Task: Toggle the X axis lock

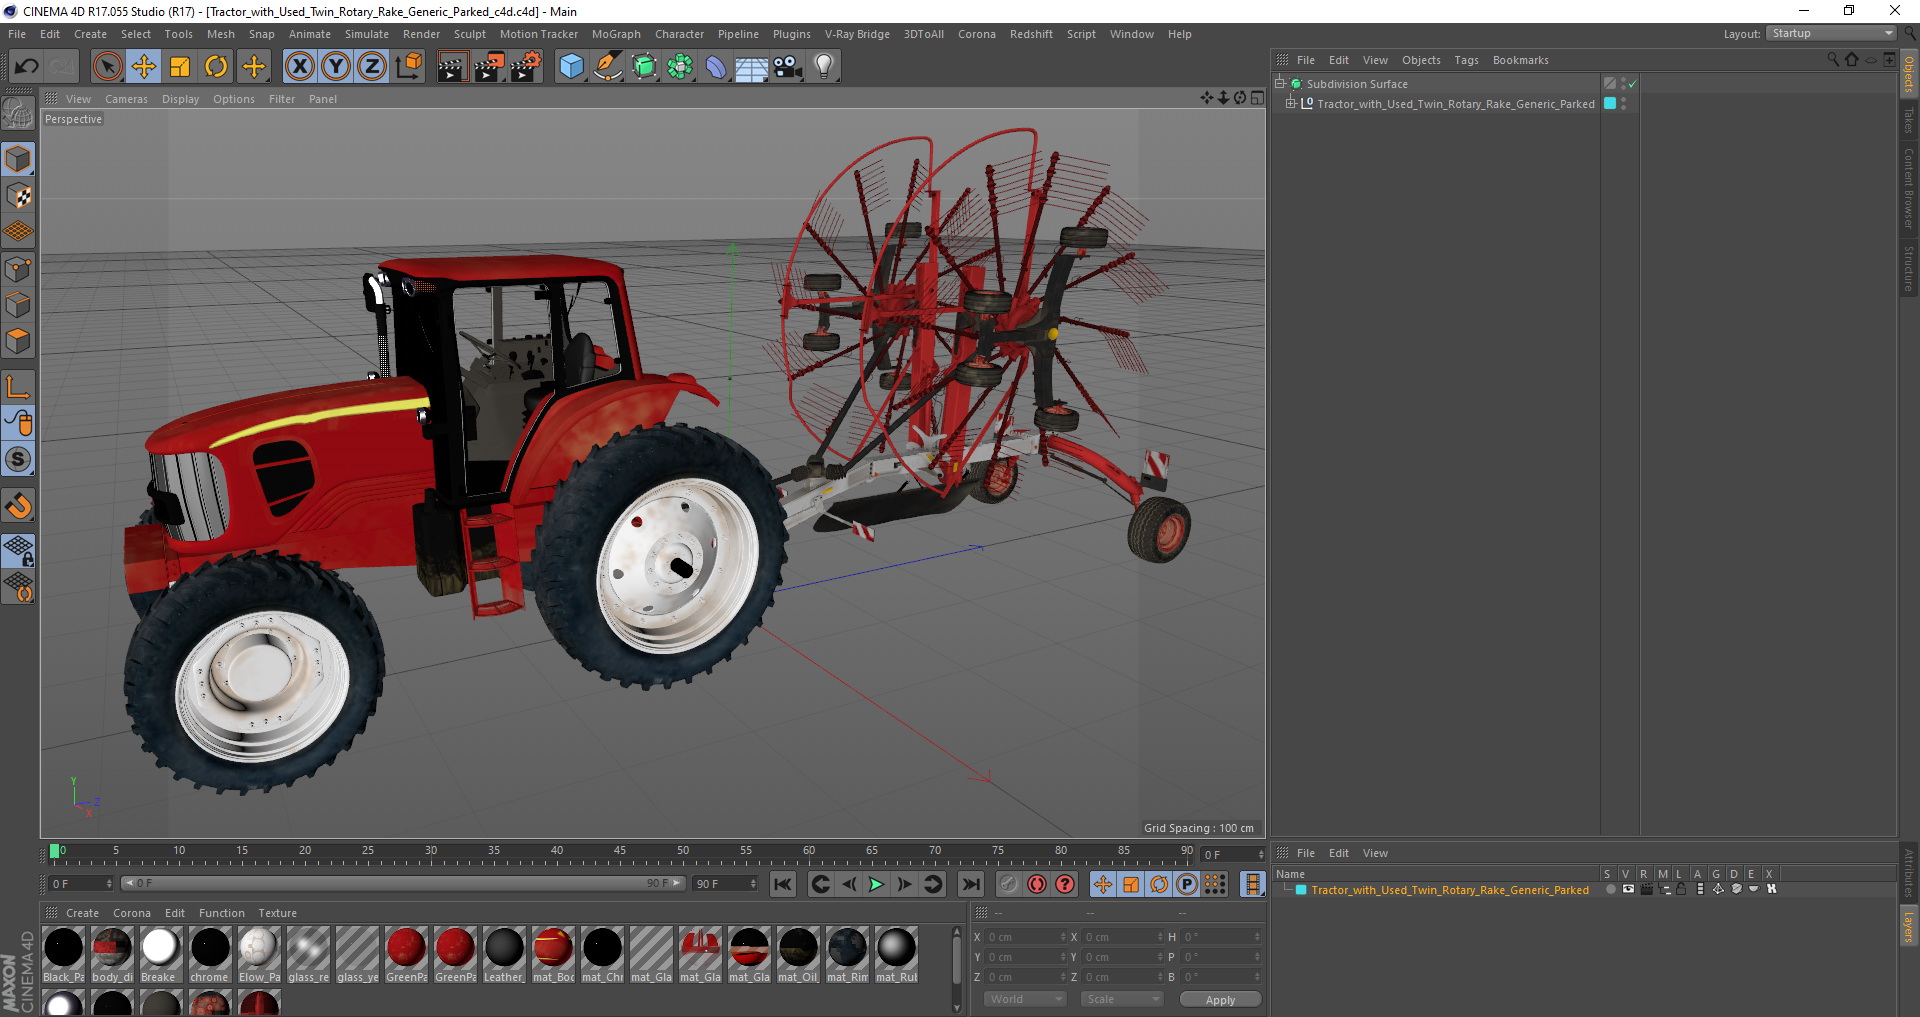Action: coord(299,67)
